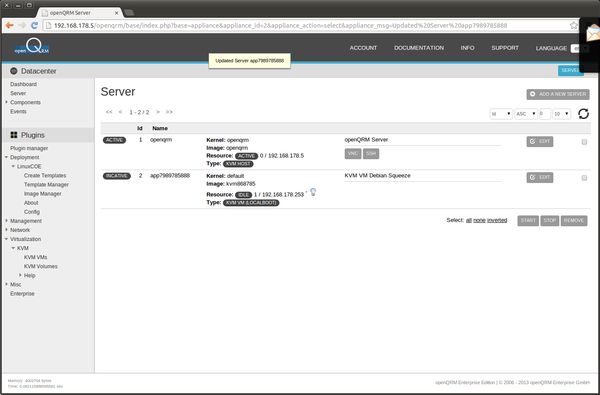
Task: Open the Info menu
Action: 467,48
